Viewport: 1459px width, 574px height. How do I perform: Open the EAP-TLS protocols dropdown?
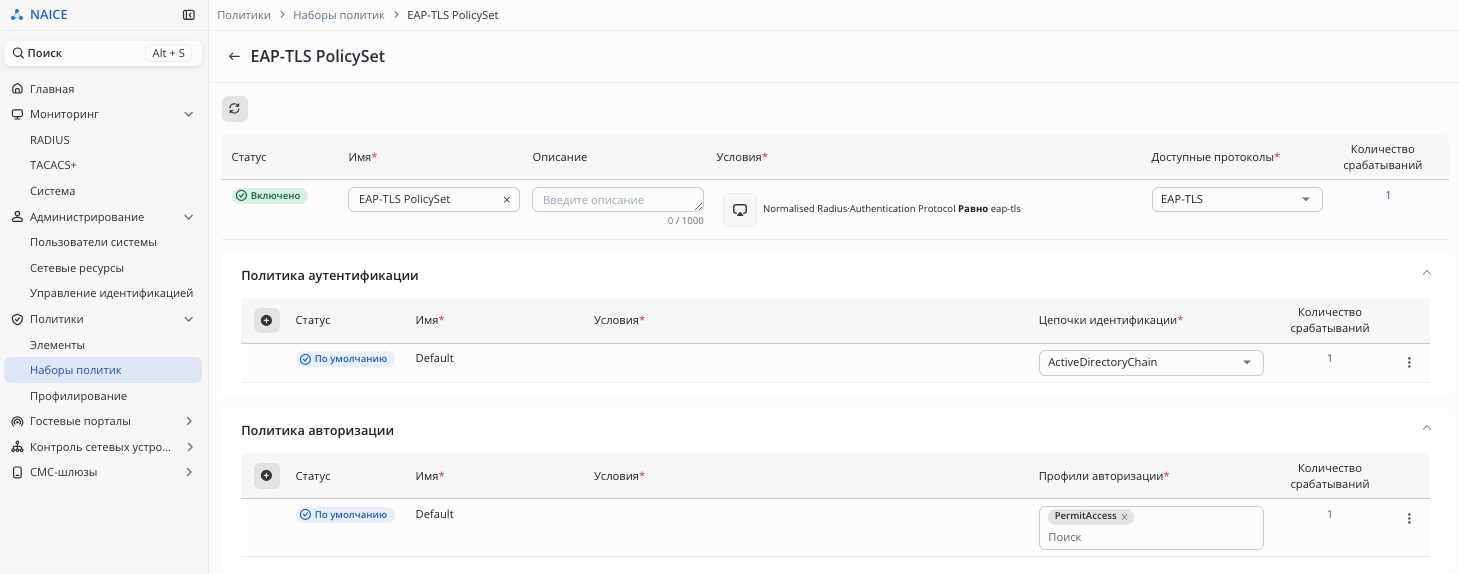click(1237, 200)
